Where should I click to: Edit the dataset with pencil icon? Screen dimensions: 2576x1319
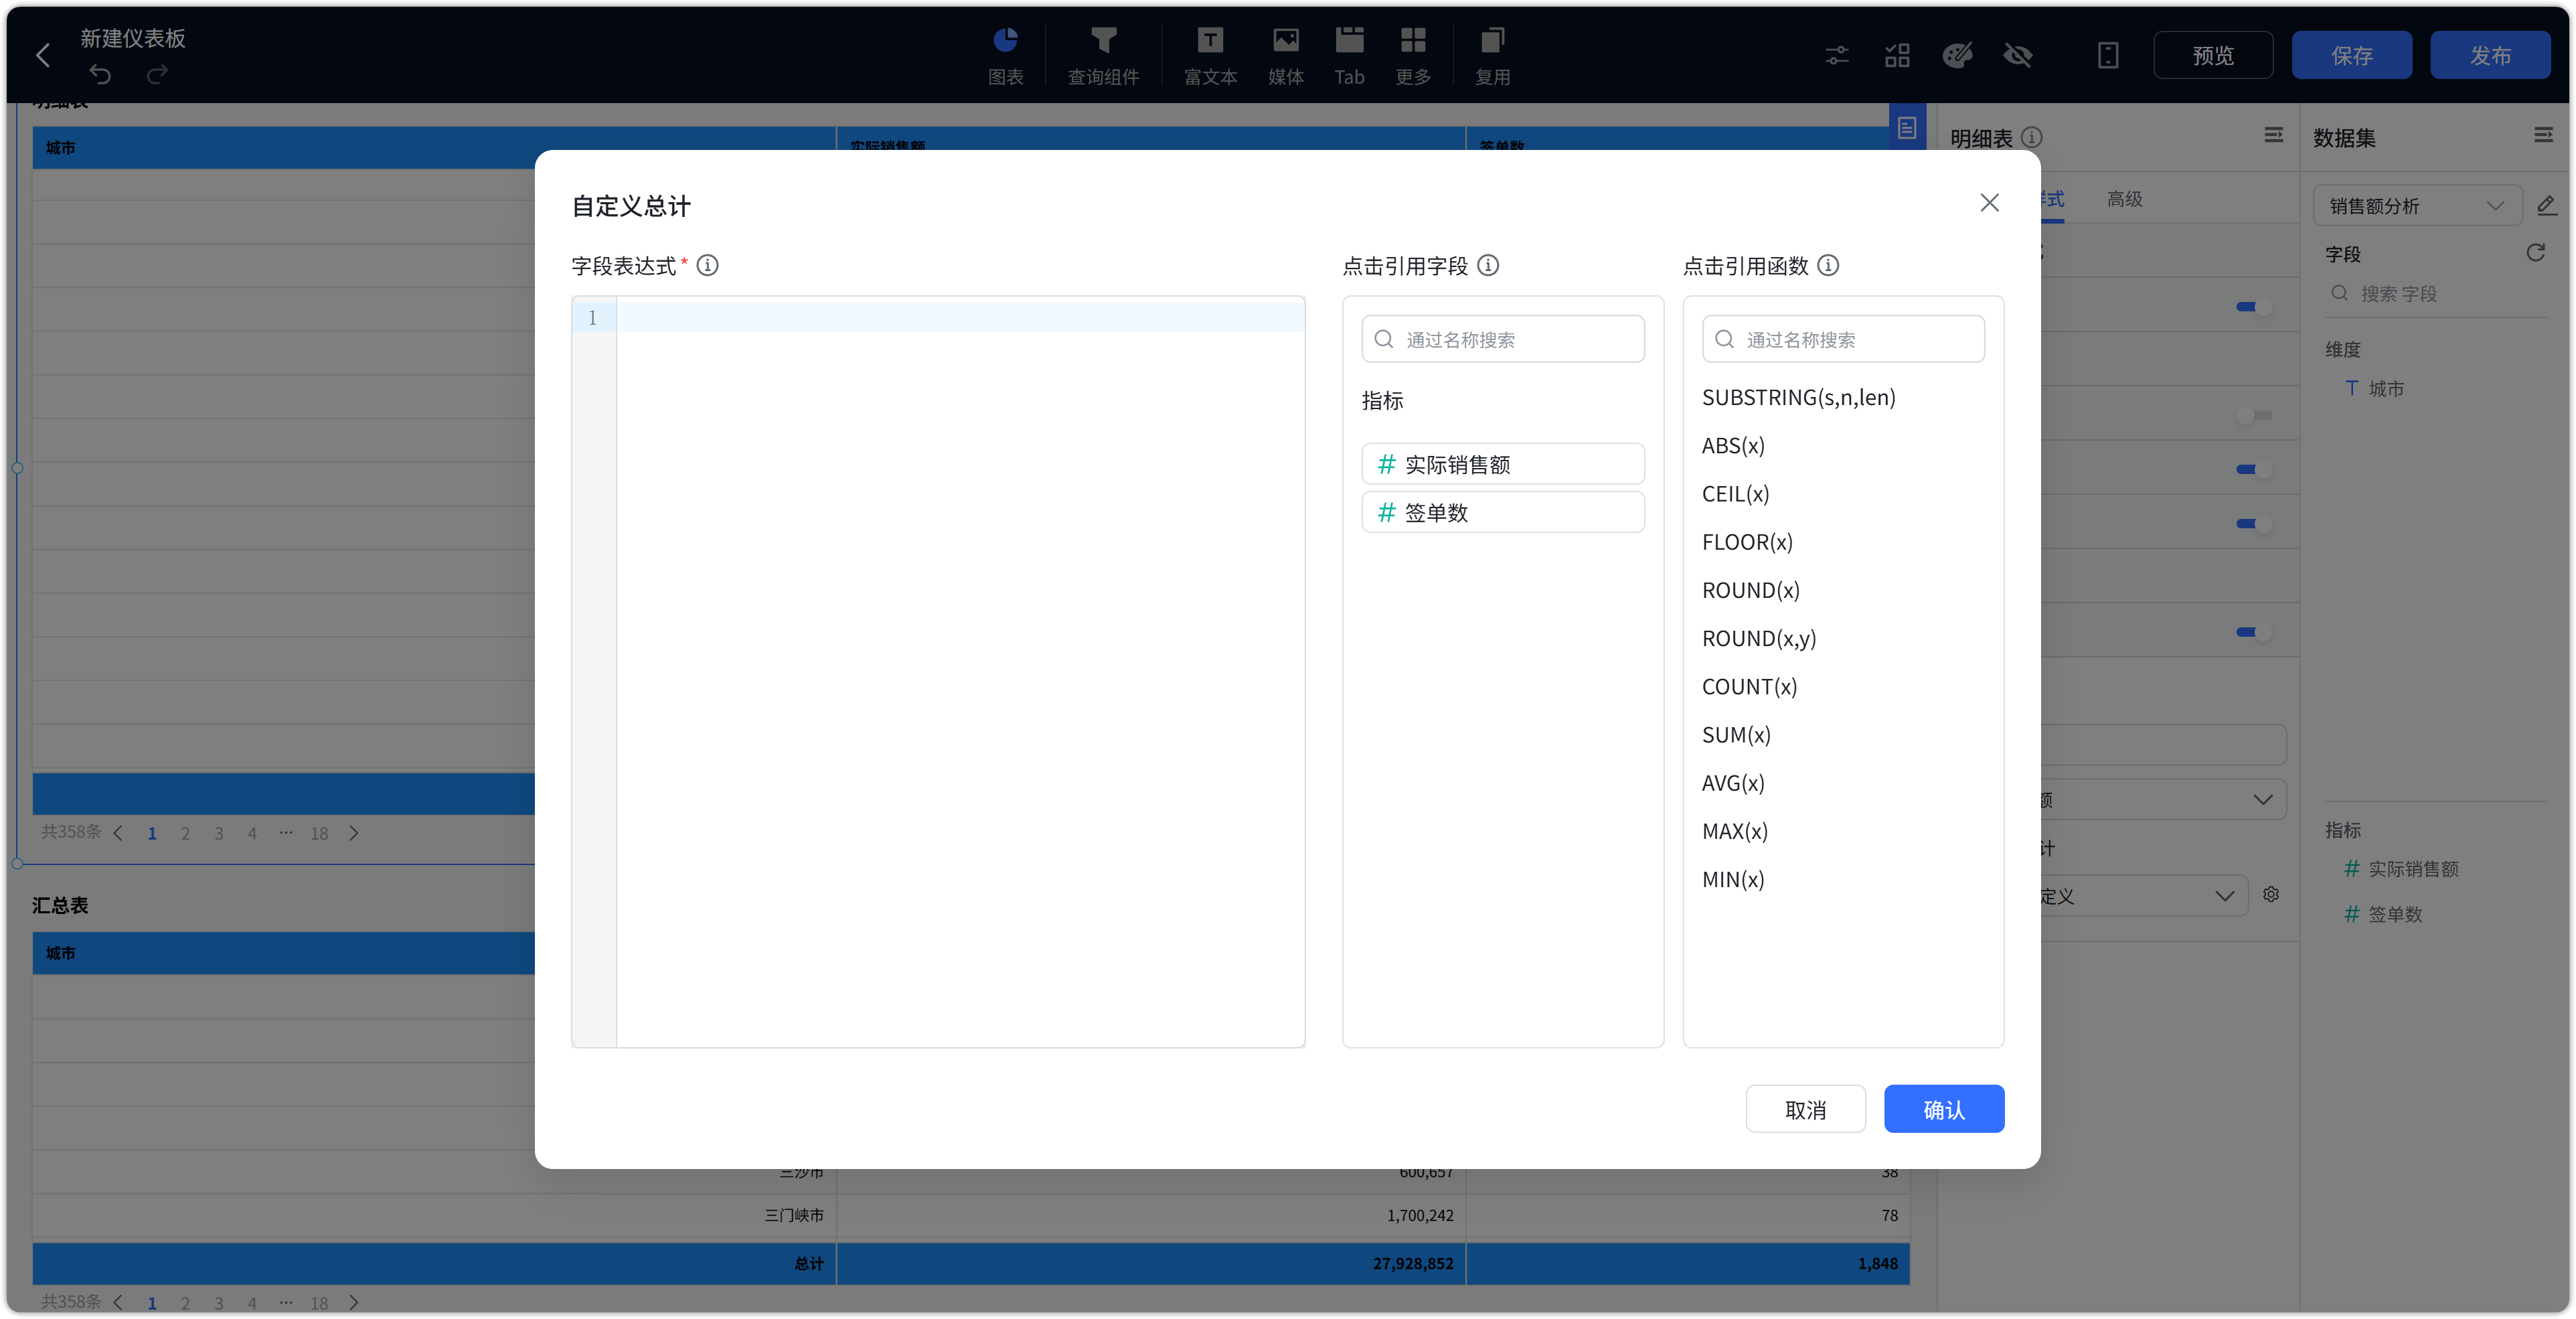point(2546,206)
